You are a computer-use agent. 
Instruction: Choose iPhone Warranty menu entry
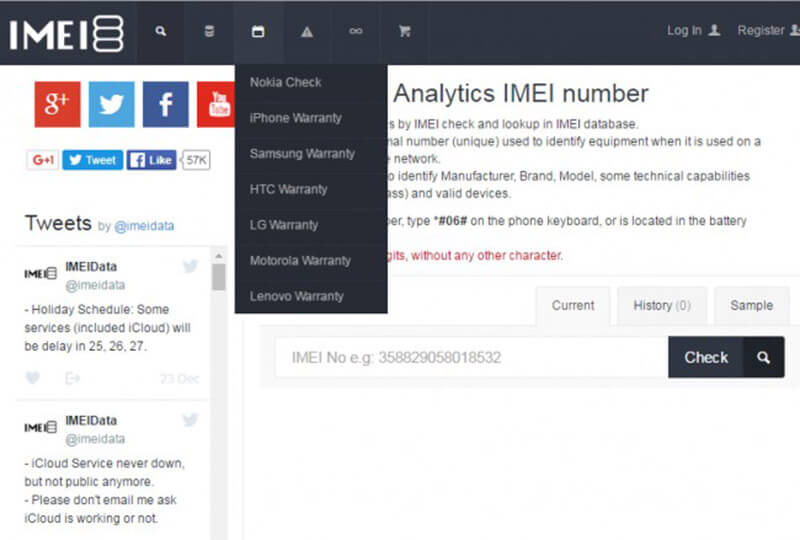point(296,118)
